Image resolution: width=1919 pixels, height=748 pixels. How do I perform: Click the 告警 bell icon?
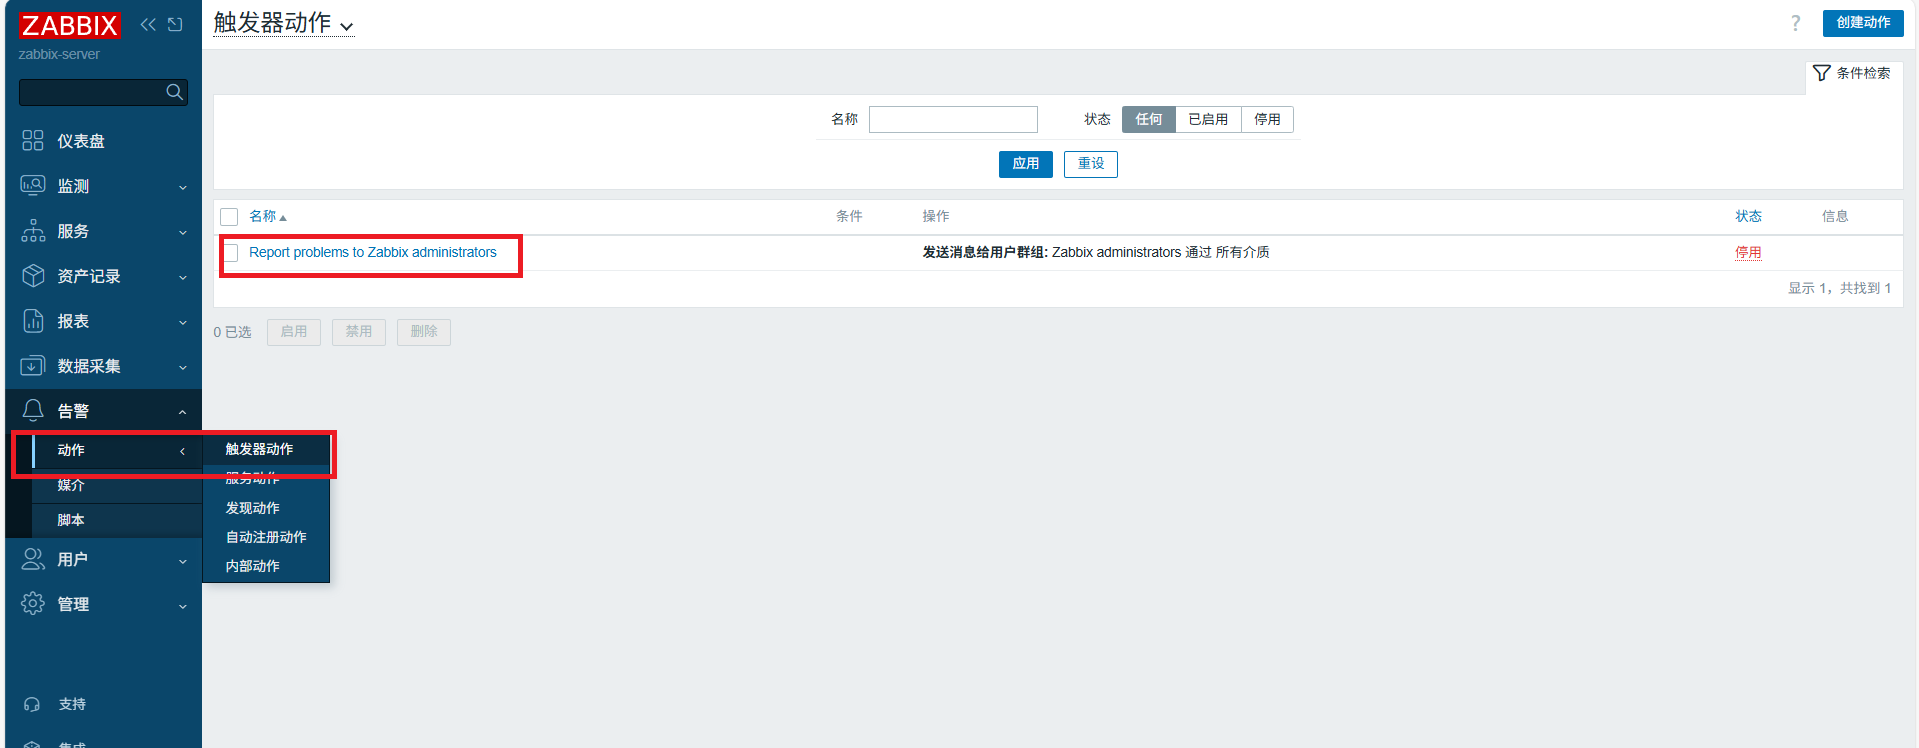(33, 411)
